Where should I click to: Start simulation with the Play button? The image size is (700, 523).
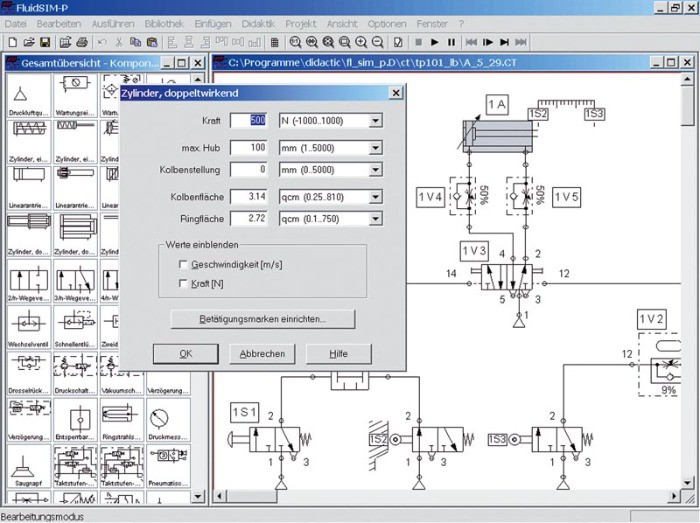(434, 42)
